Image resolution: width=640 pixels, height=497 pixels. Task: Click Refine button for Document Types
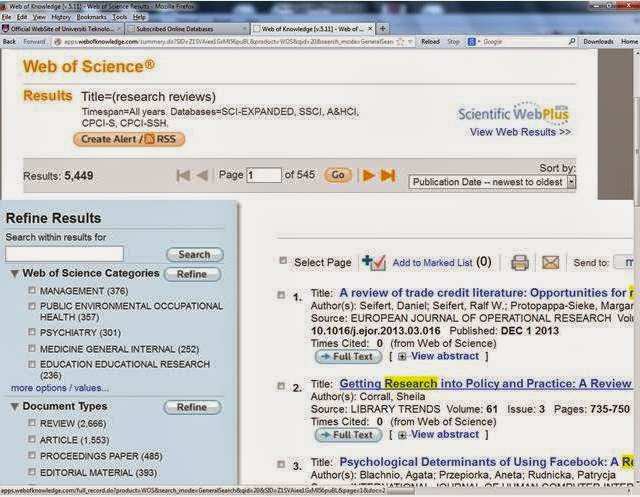coord(192,407)
